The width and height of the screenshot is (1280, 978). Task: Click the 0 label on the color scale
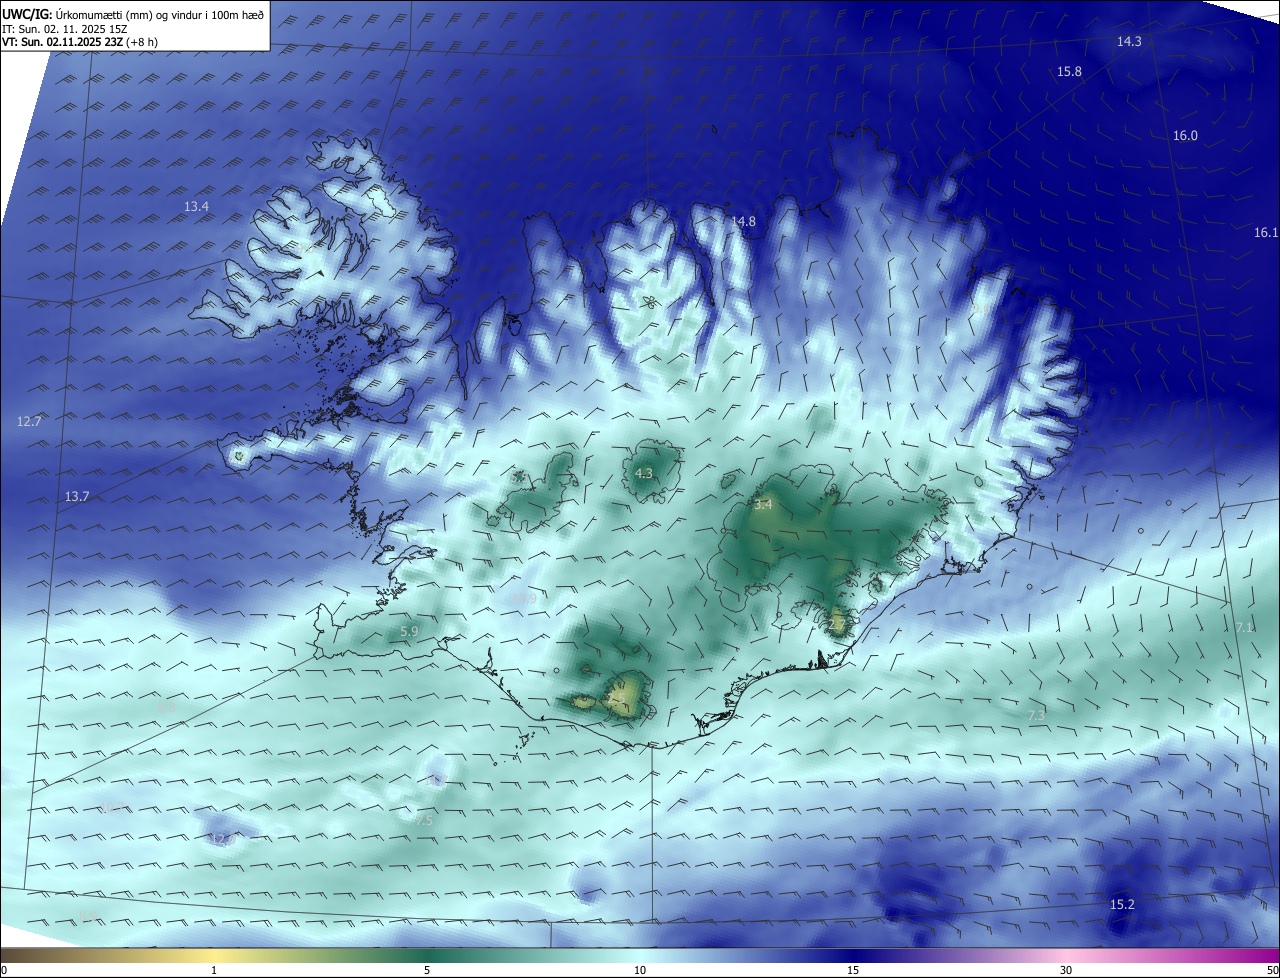coord(4,970)
